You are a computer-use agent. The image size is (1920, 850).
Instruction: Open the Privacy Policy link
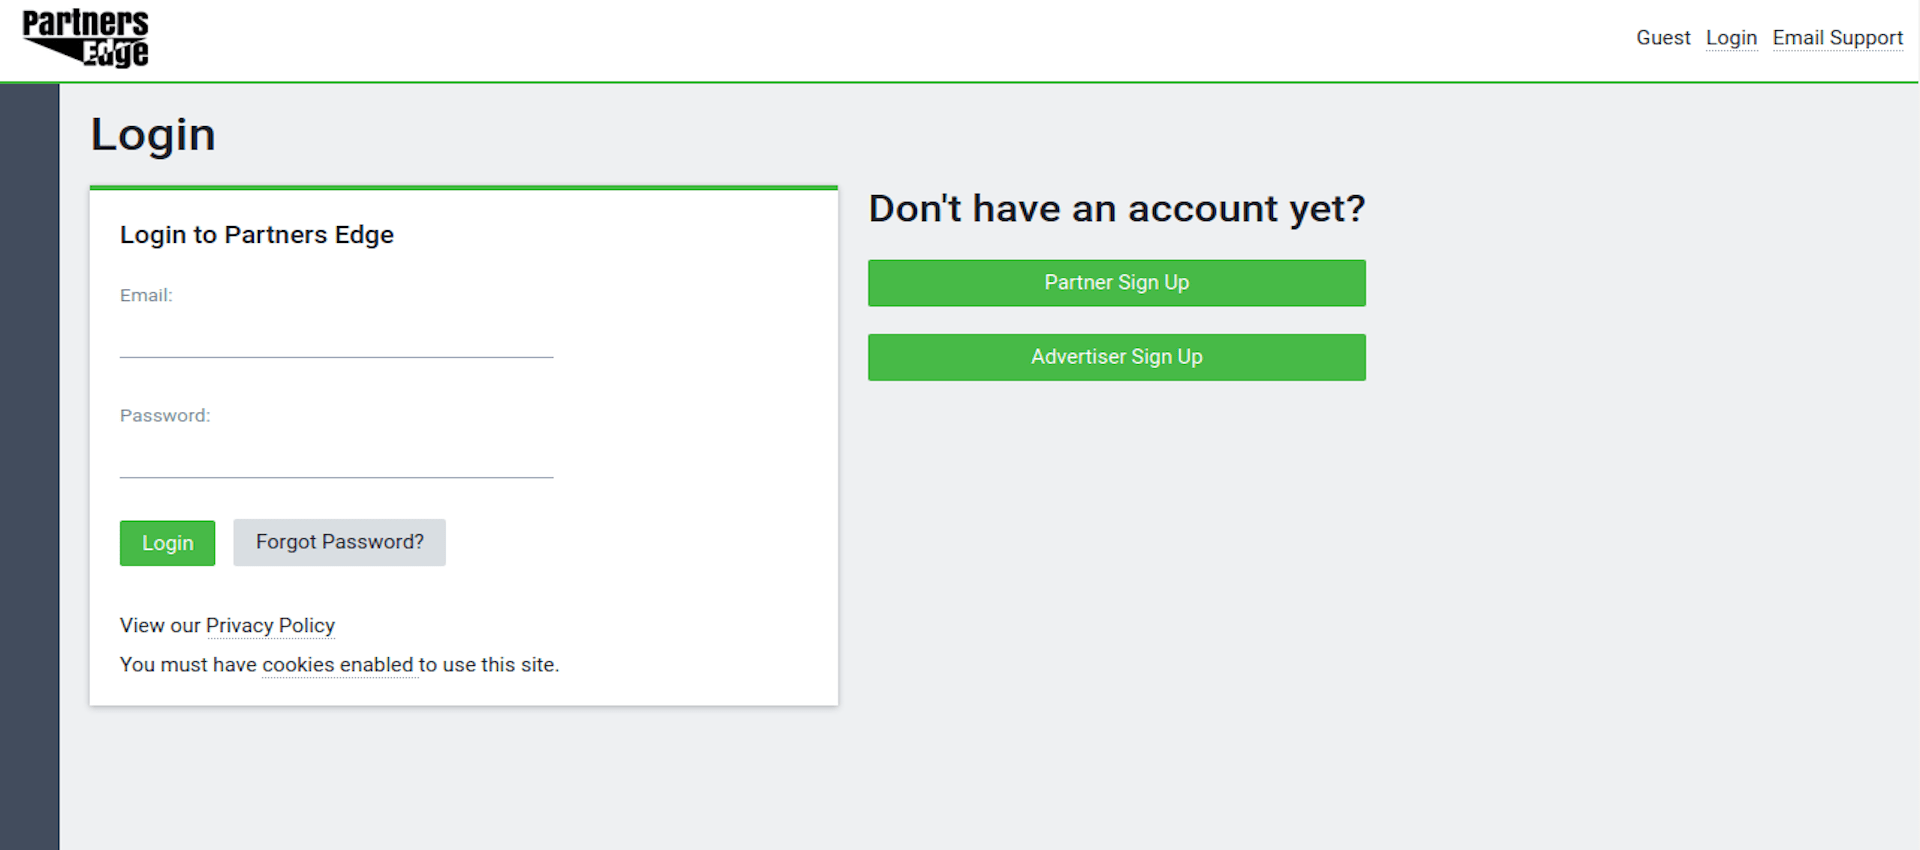click(270, 626)
